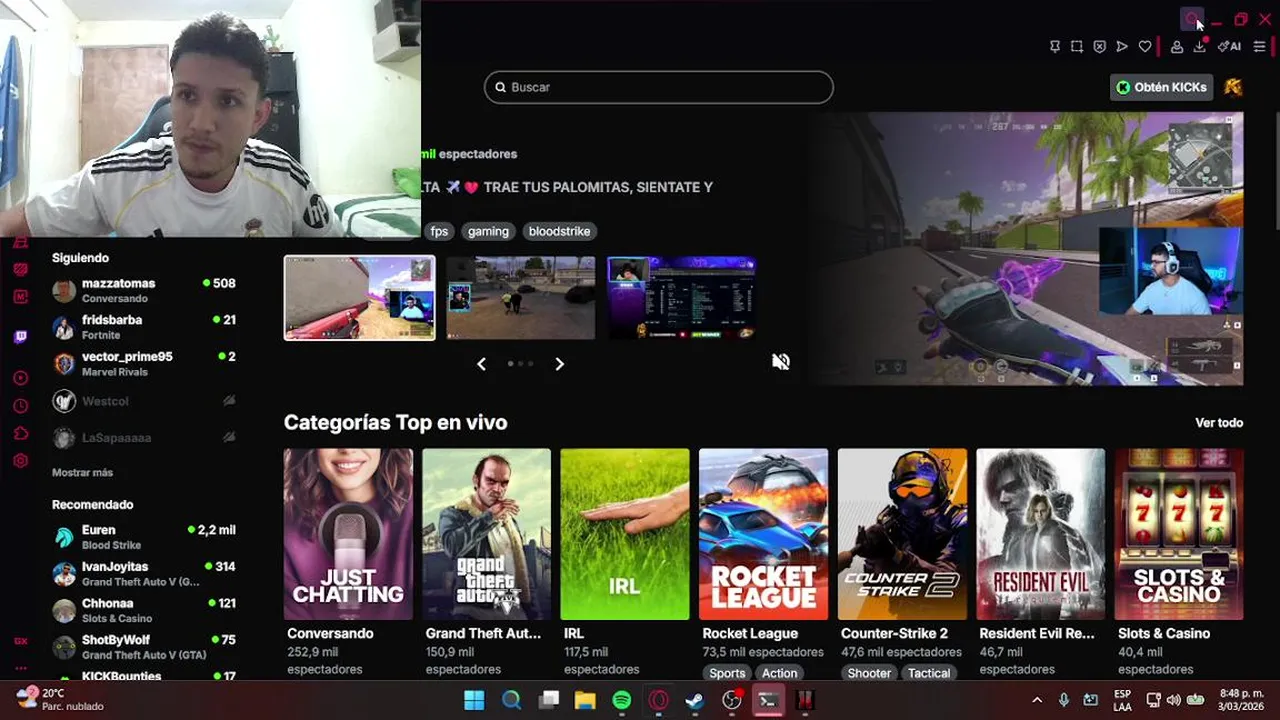Image resolution: width=1280 pixels, height=720 pixels.
Task: Open vector_prime95 channel in sidebar
Action: coord(144,364)
